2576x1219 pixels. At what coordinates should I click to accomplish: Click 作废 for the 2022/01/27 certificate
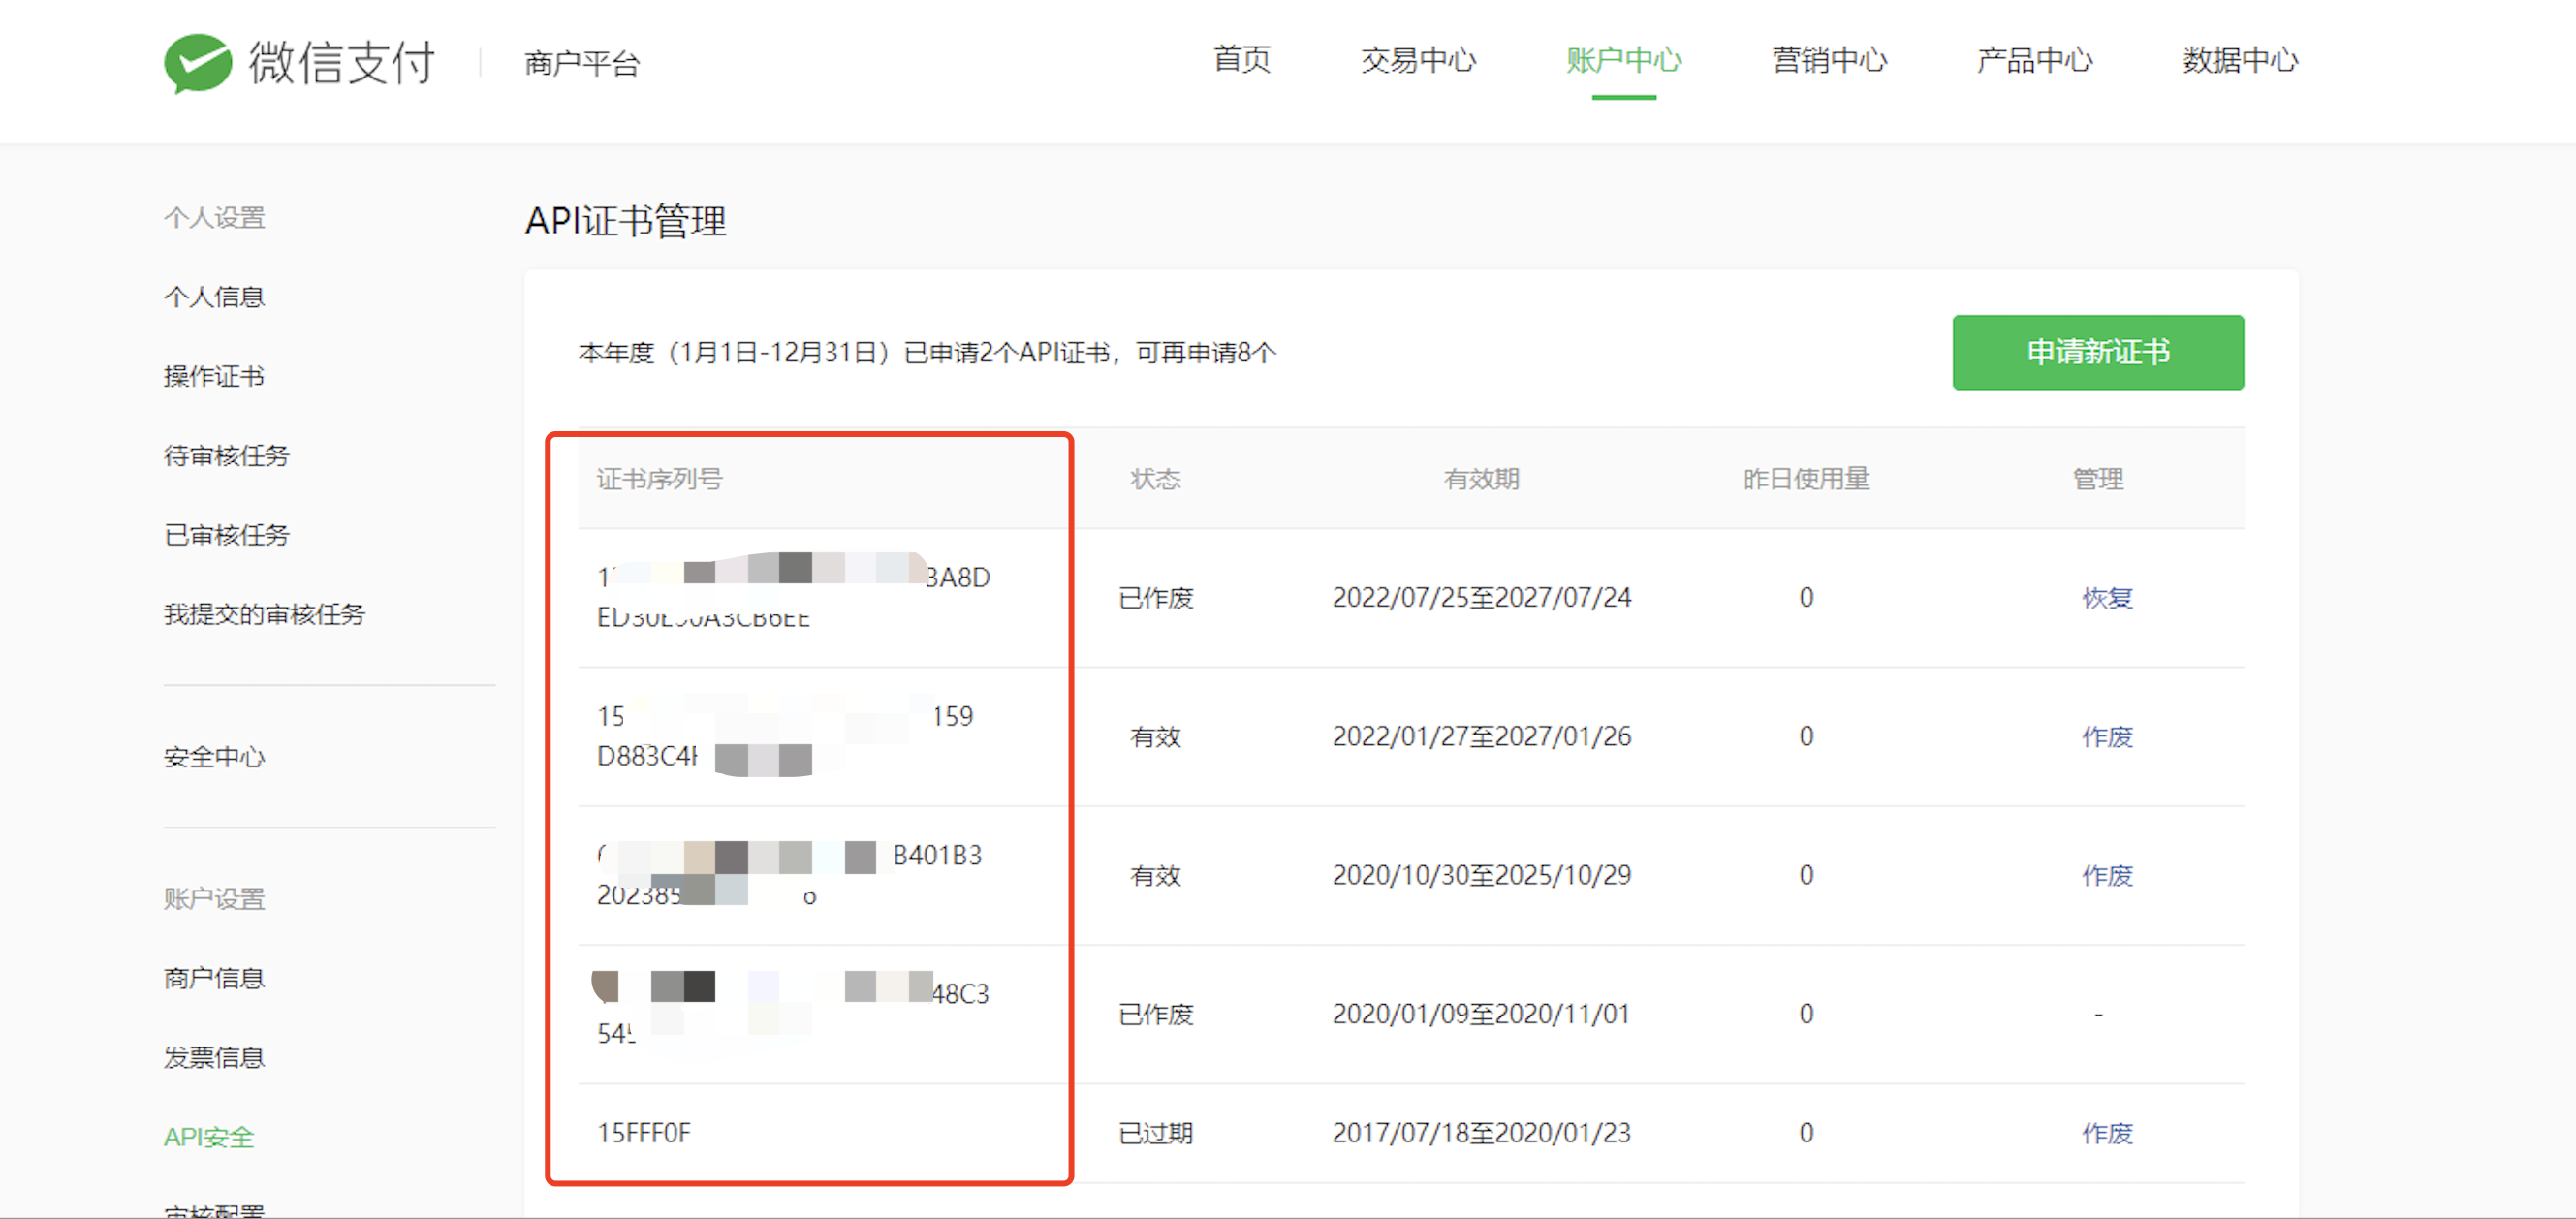coord(2106,737)
